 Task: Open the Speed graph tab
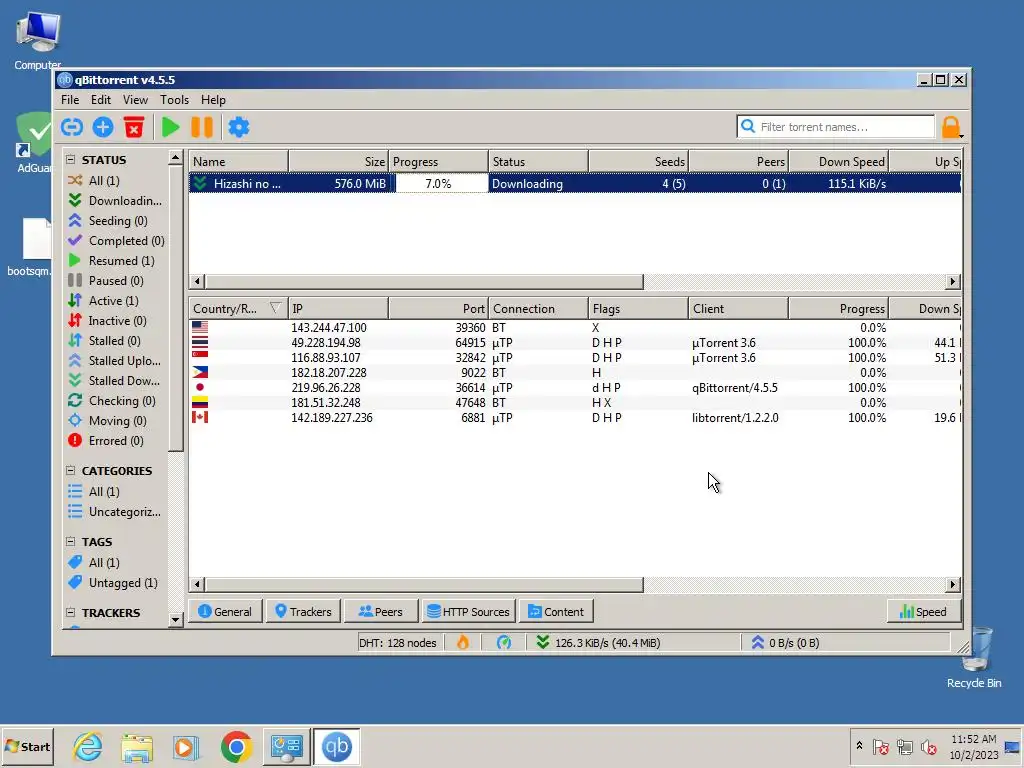[x=923, y=611]
